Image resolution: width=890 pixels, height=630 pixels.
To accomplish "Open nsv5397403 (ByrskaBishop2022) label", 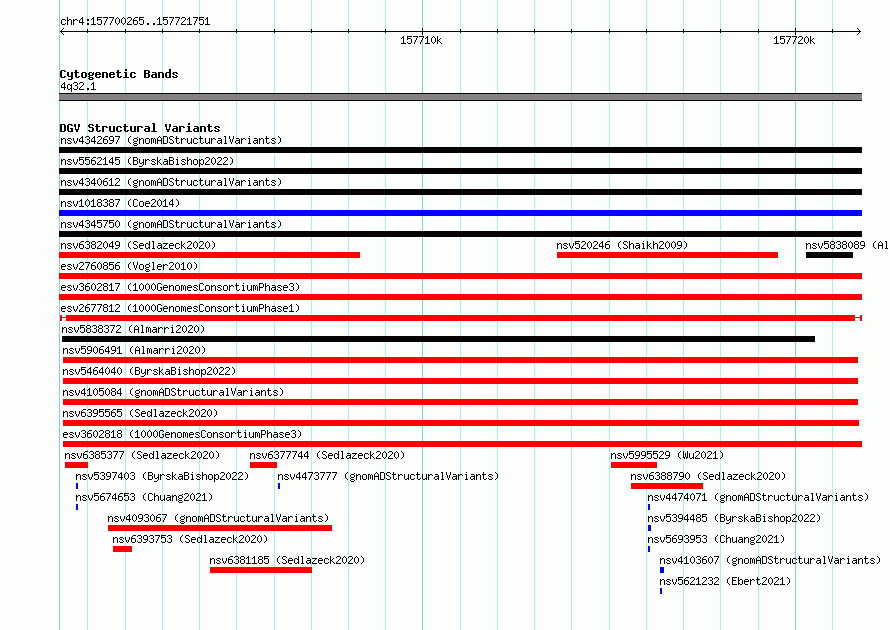I will (x=162, y=476).
